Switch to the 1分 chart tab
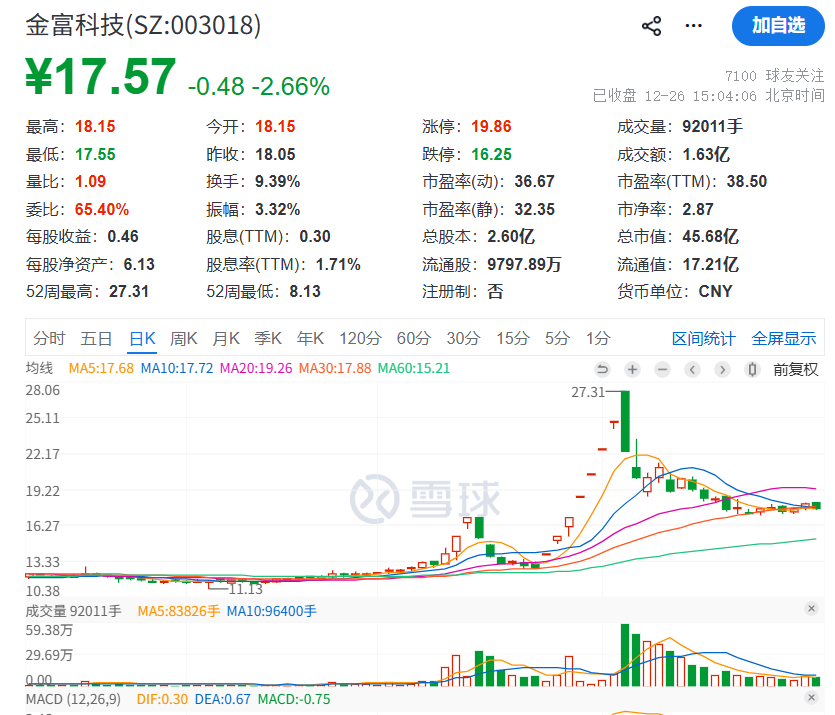835x715 pixels. (x=598, y=338)
